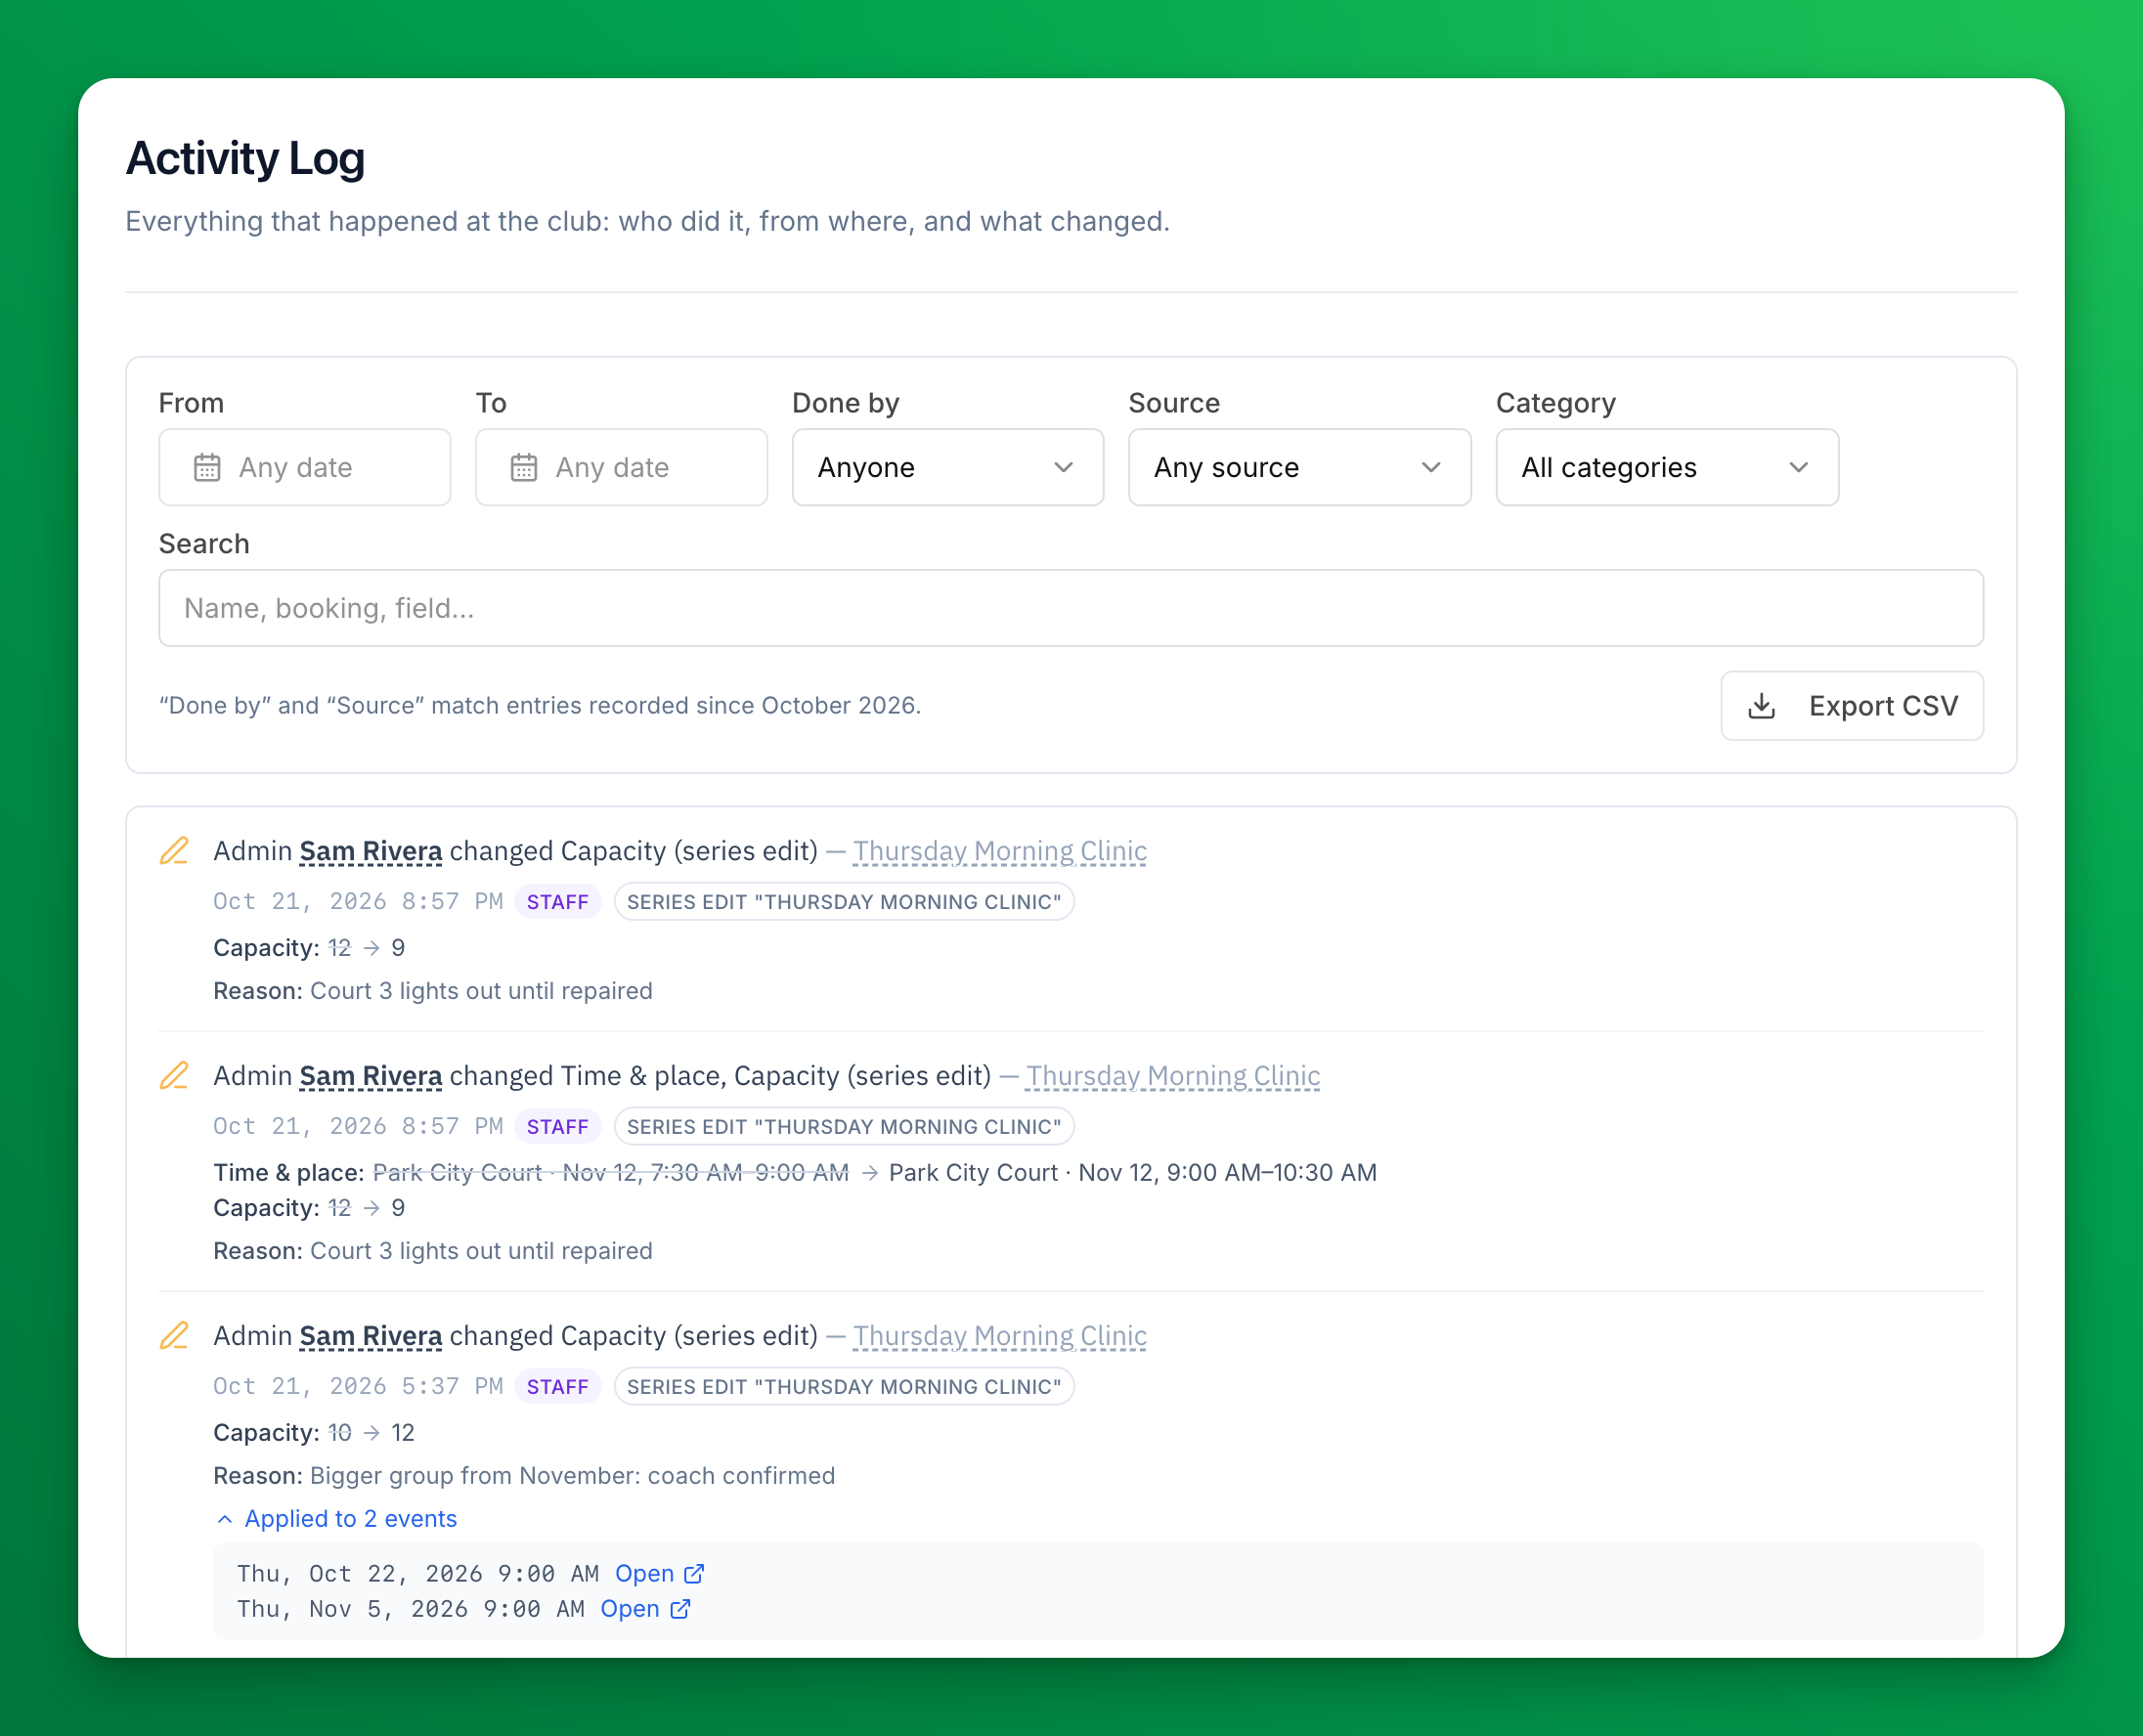The width and height of the screenshot is (2143, 1736).
Task: Click the 'Time & place:' change line
Action: pyautogui.click(x=795, y=1173)
